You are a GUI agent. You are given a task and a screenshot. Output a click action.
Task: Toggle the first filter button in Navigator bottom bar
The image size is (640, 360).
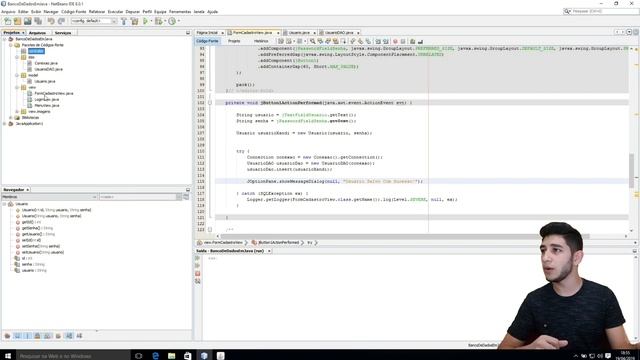(x=7, y=336)
